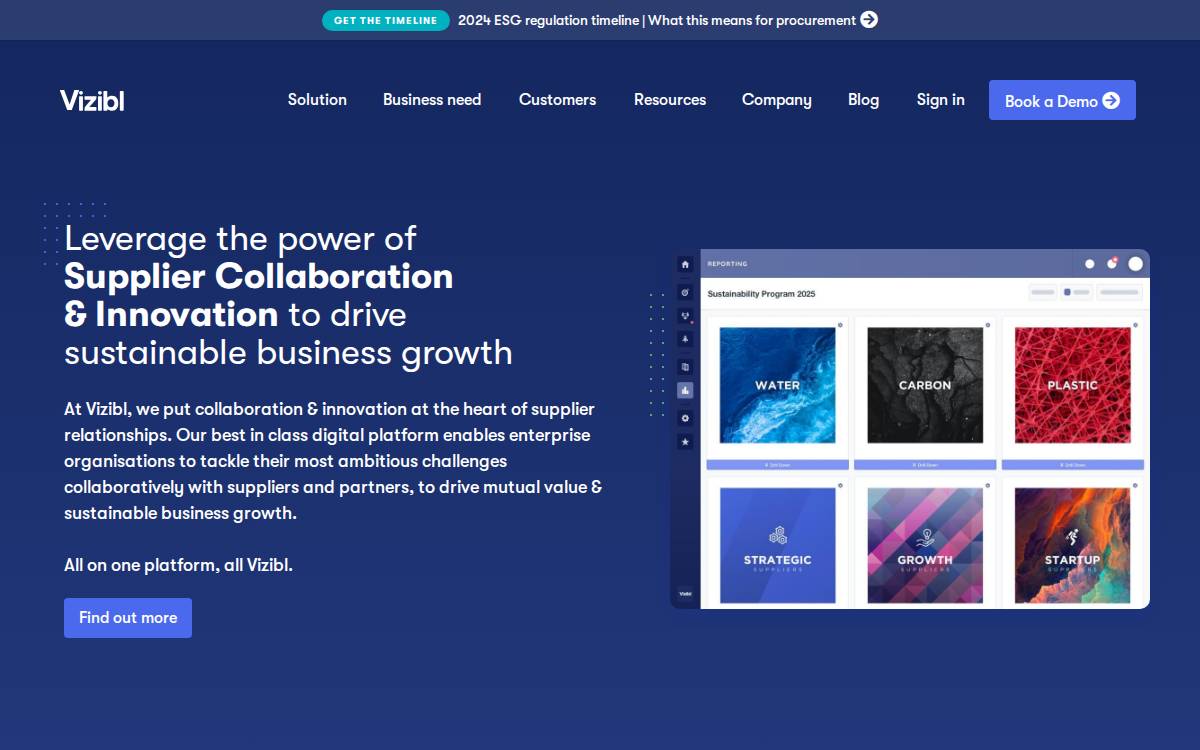The image size is (1200, 750).
Task: Select the star icon in the dashboard sidebar
Action: 685,441
